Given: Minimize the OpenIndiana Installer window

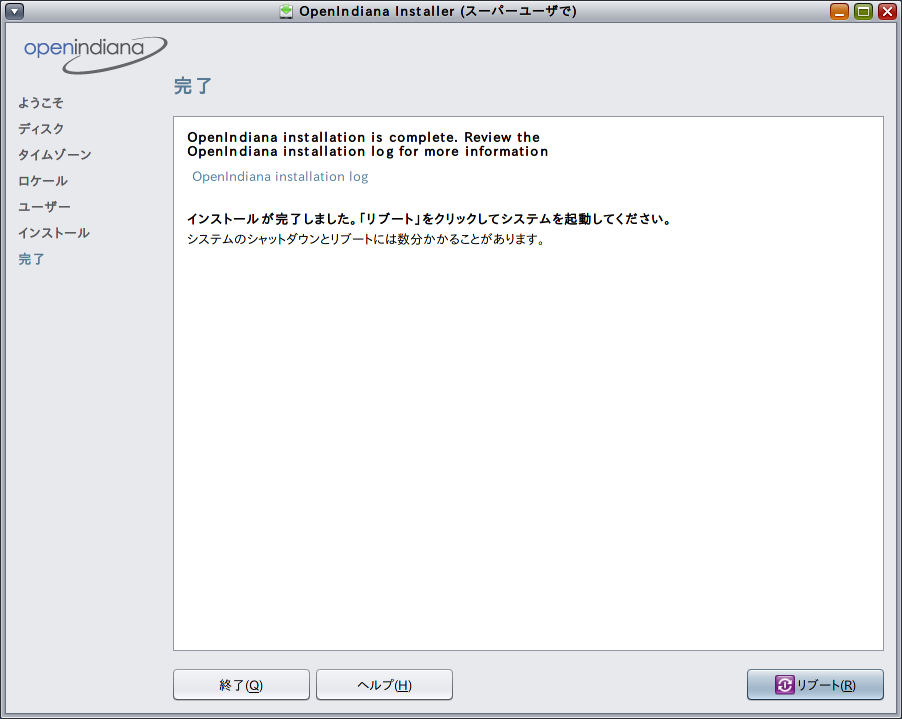Looking at the screenshot, I should click(839, 11).
